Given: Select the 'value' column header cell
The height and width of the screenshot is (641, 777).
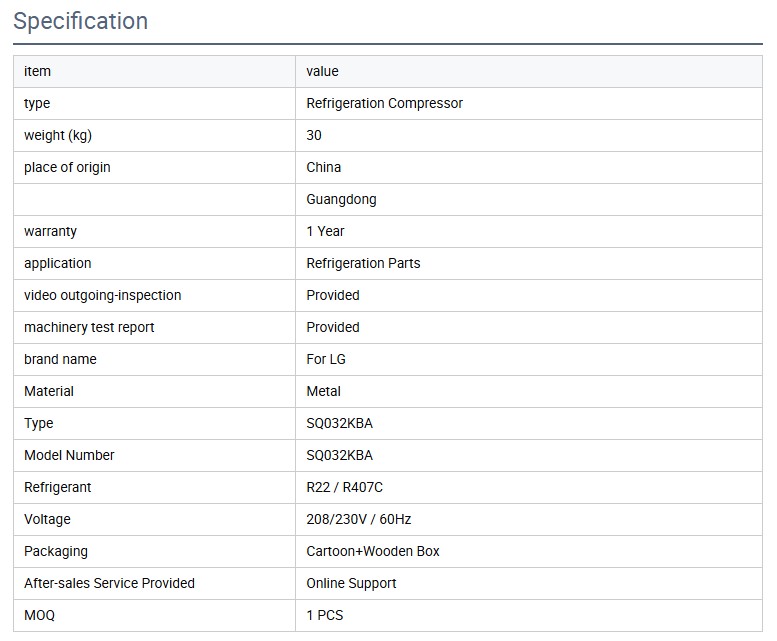Looking at the screenshot, I should (322, 71).
